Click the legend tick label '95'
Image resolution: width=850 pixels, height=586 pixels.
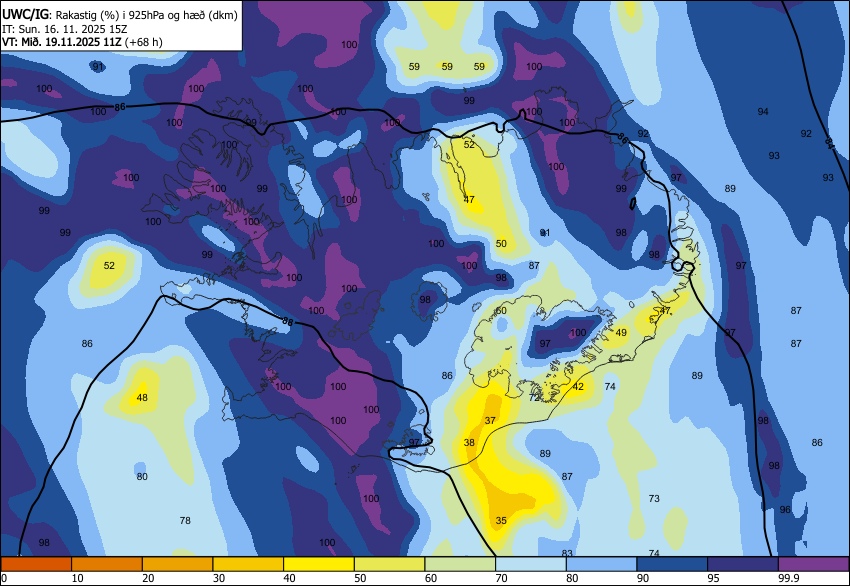click(708, 578)
